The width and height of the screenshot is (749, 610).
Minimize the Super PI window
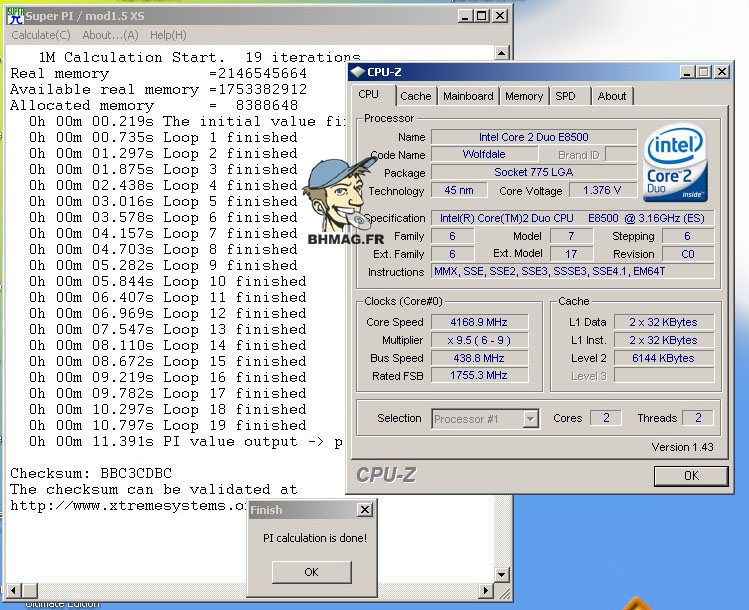[465, 16]
